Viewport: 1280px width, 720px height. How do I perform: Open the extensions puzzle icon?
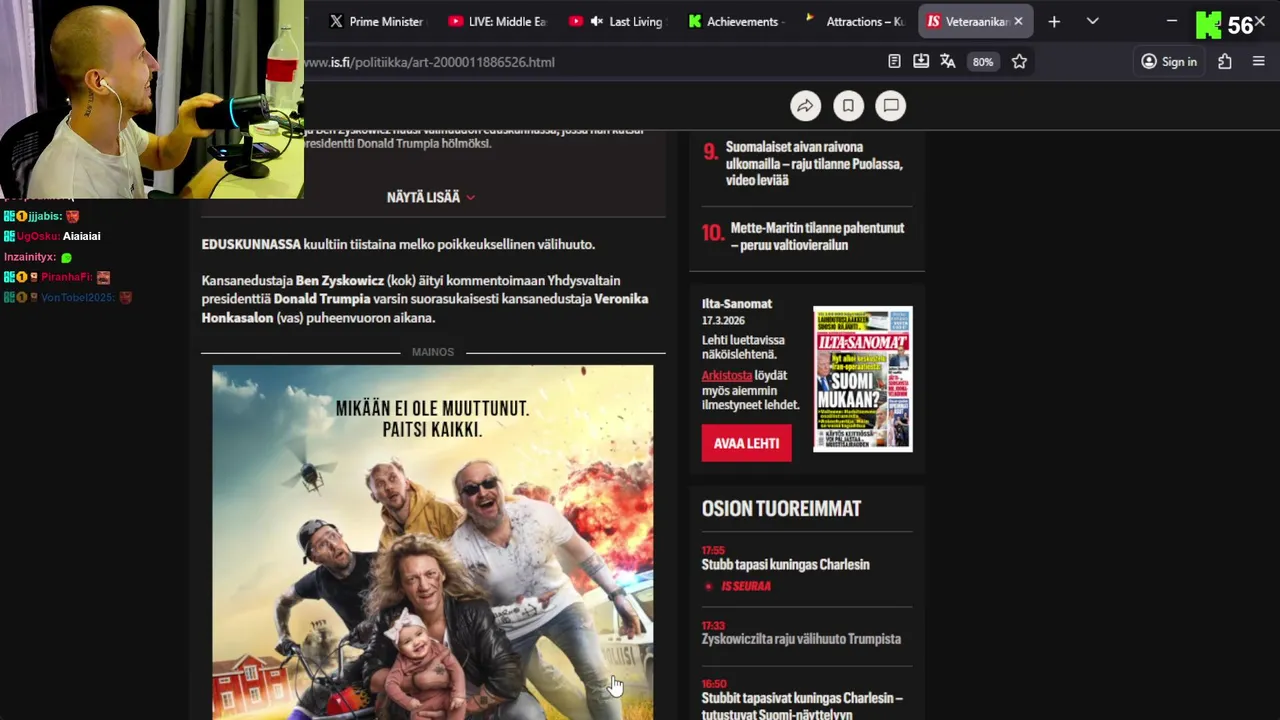(1225, 62)
